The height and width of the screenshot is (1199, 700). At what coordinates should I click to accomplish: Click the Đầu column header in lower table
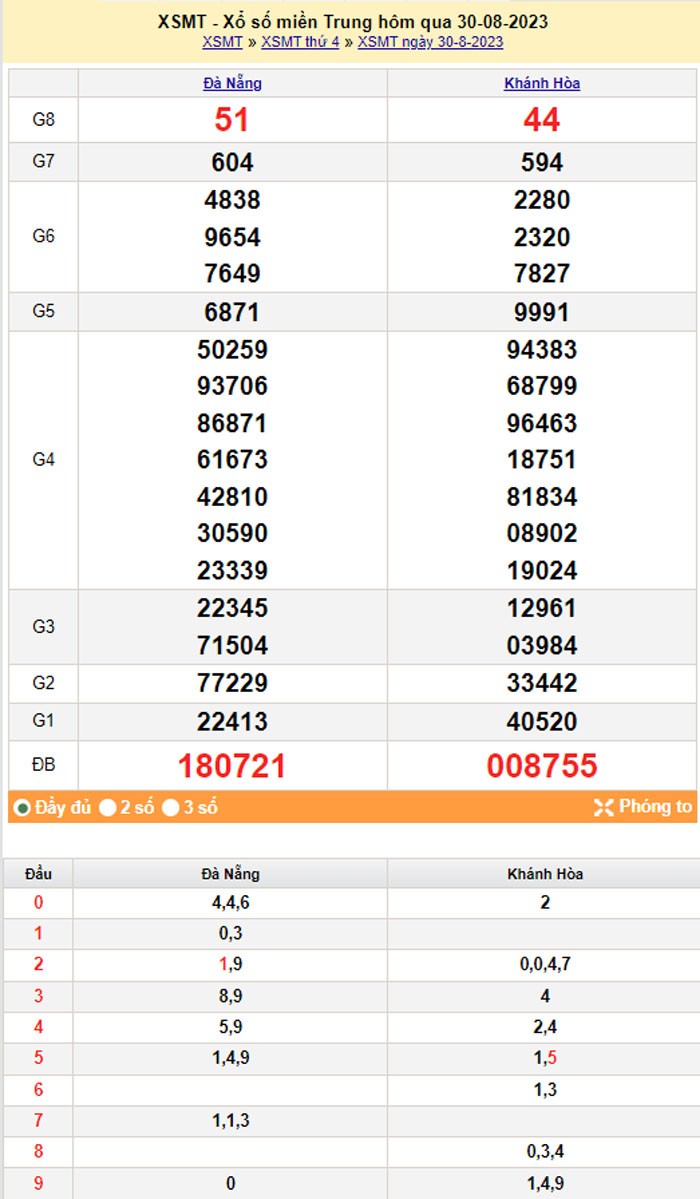(x=38, y=874)
